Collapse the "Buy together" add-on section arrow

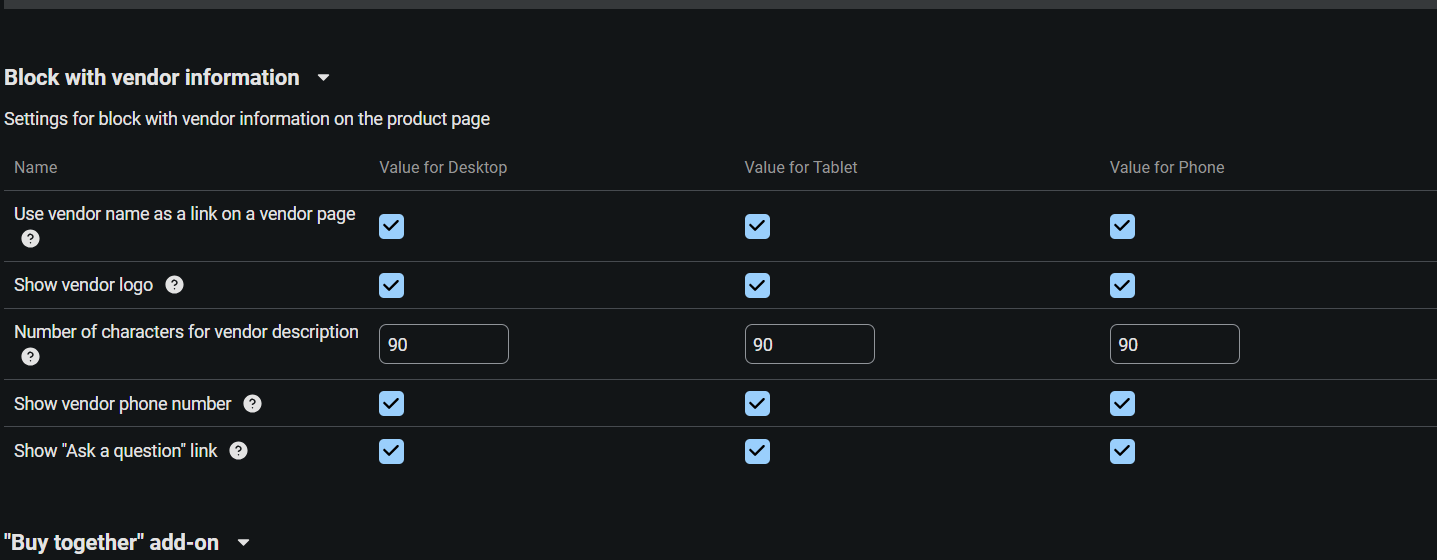[243, 543]
